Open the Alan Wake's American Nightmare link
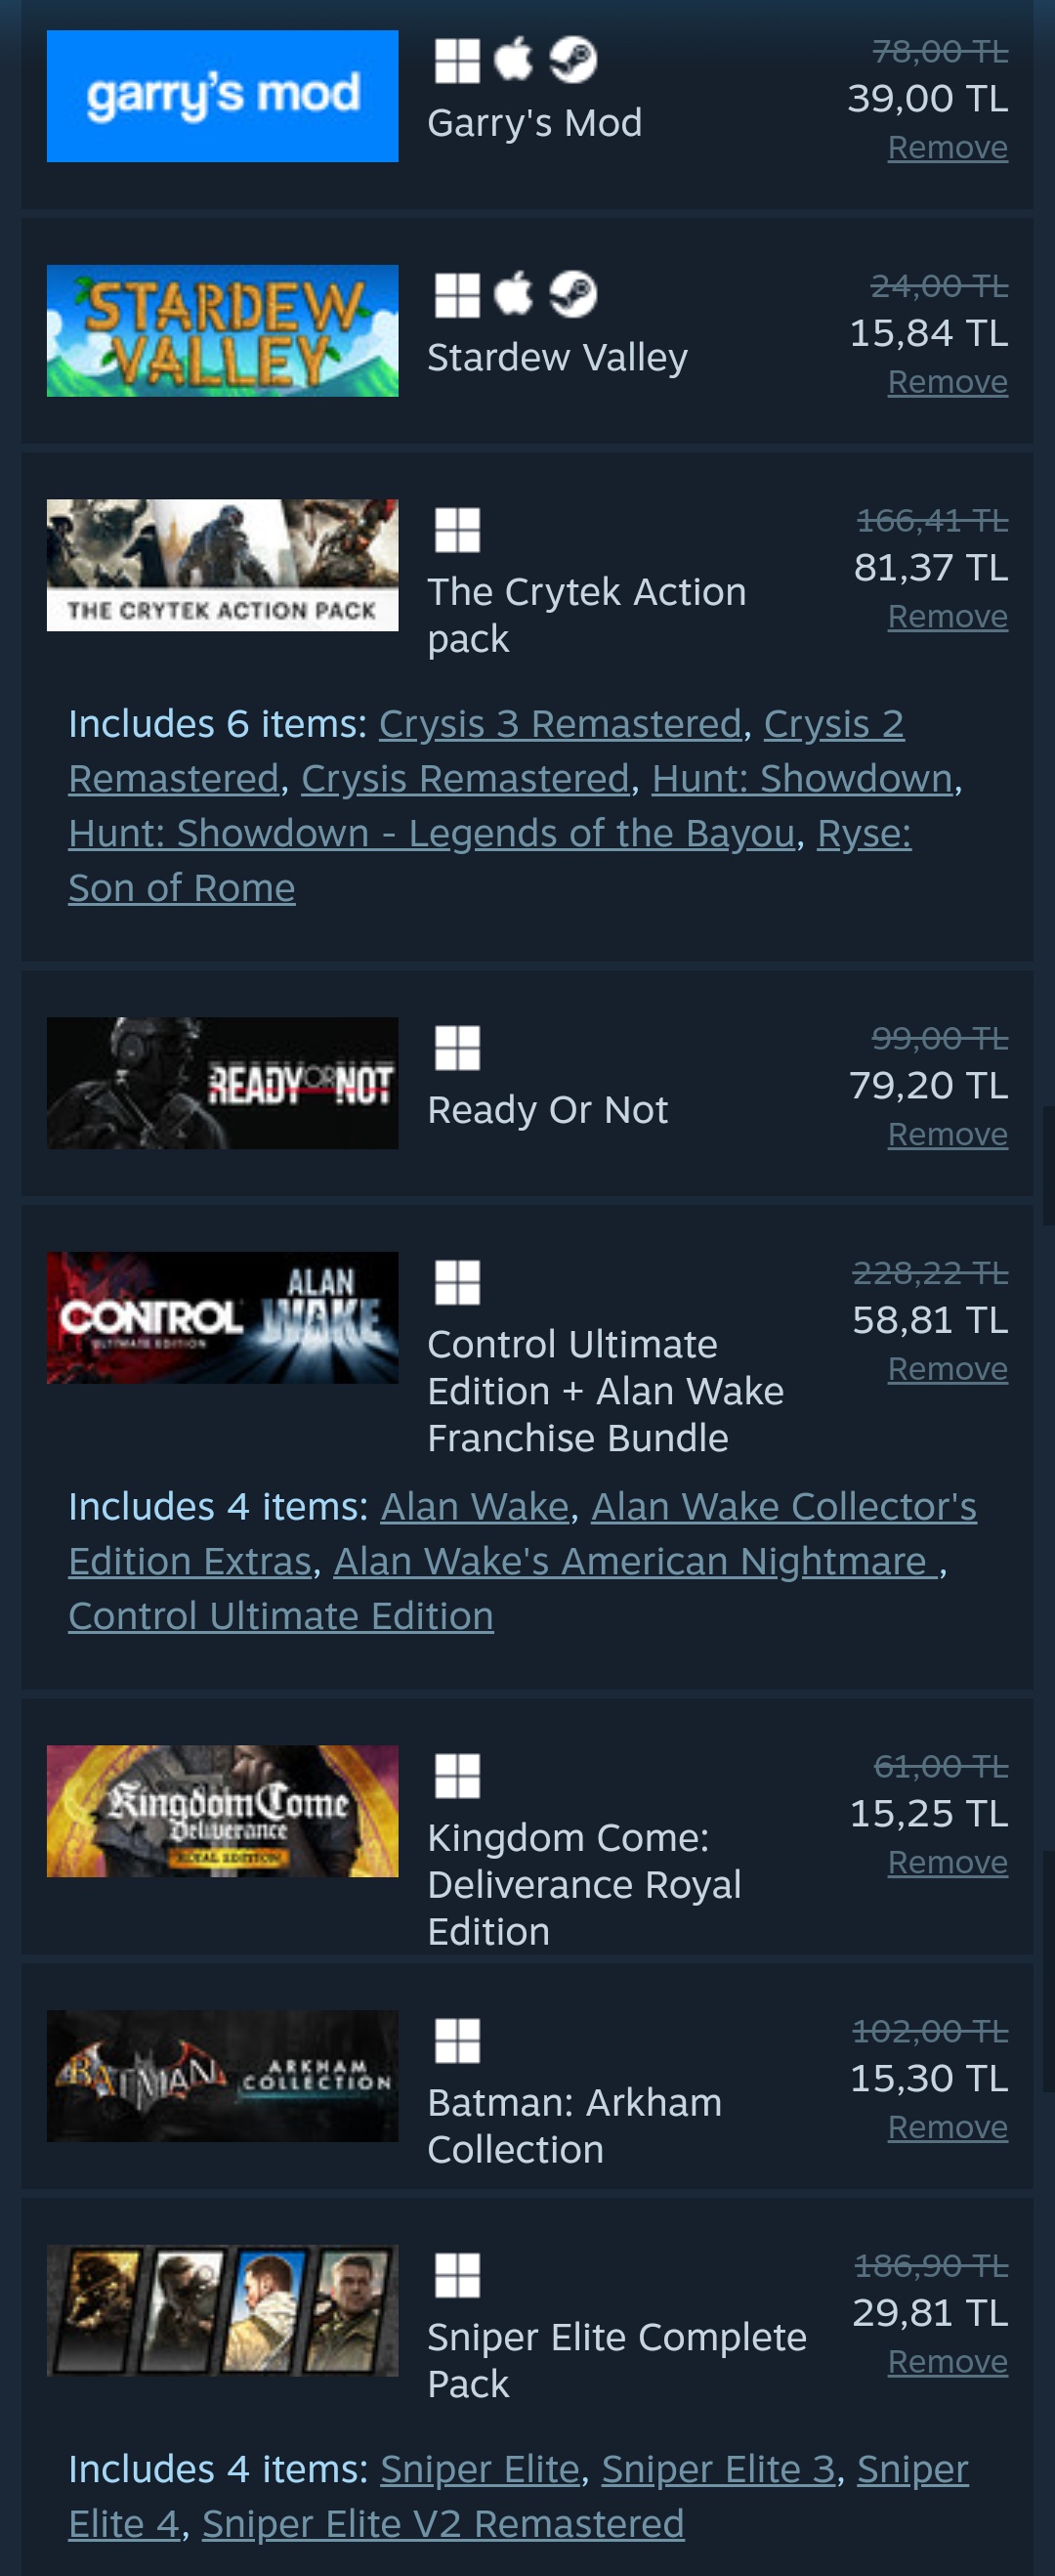The width and height of the screenshot is (1055, 2576). click(x=635, y=1562)
